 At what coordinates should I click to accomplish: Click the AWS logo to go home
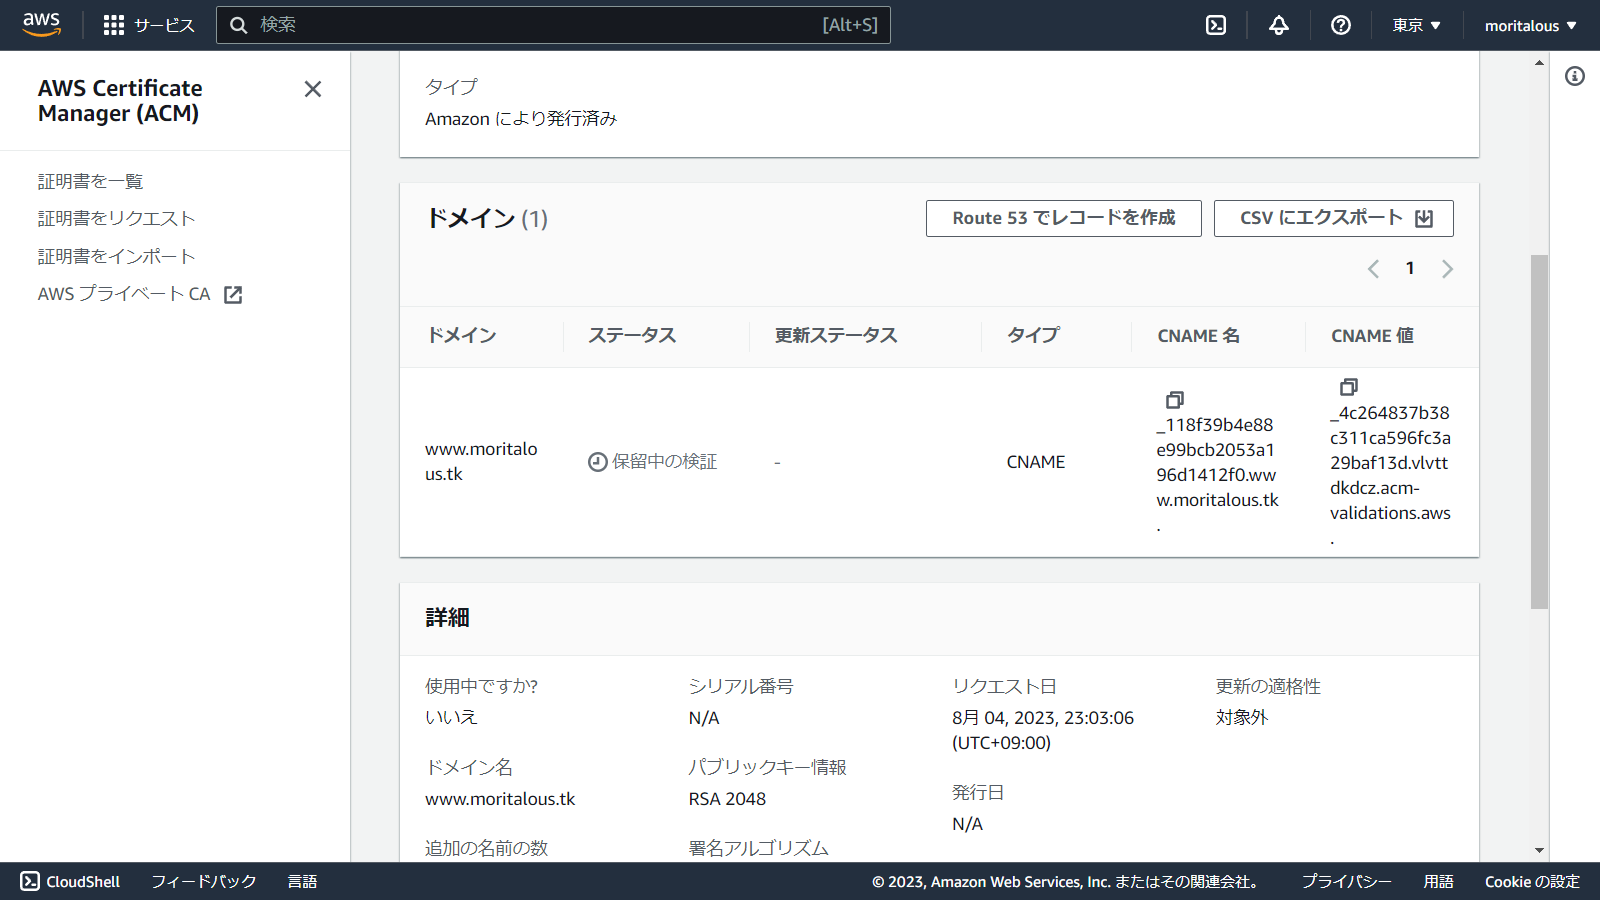click(40, 25)
